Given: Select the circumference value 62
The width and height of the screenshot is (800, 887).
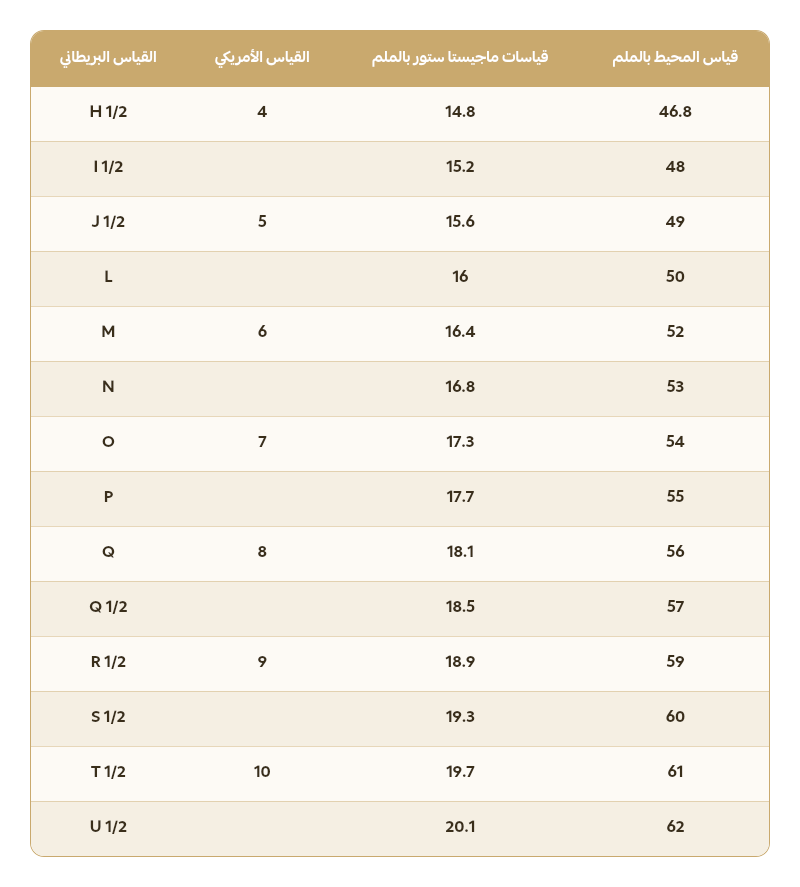Looking at the screenshot, I should point(675,827).
